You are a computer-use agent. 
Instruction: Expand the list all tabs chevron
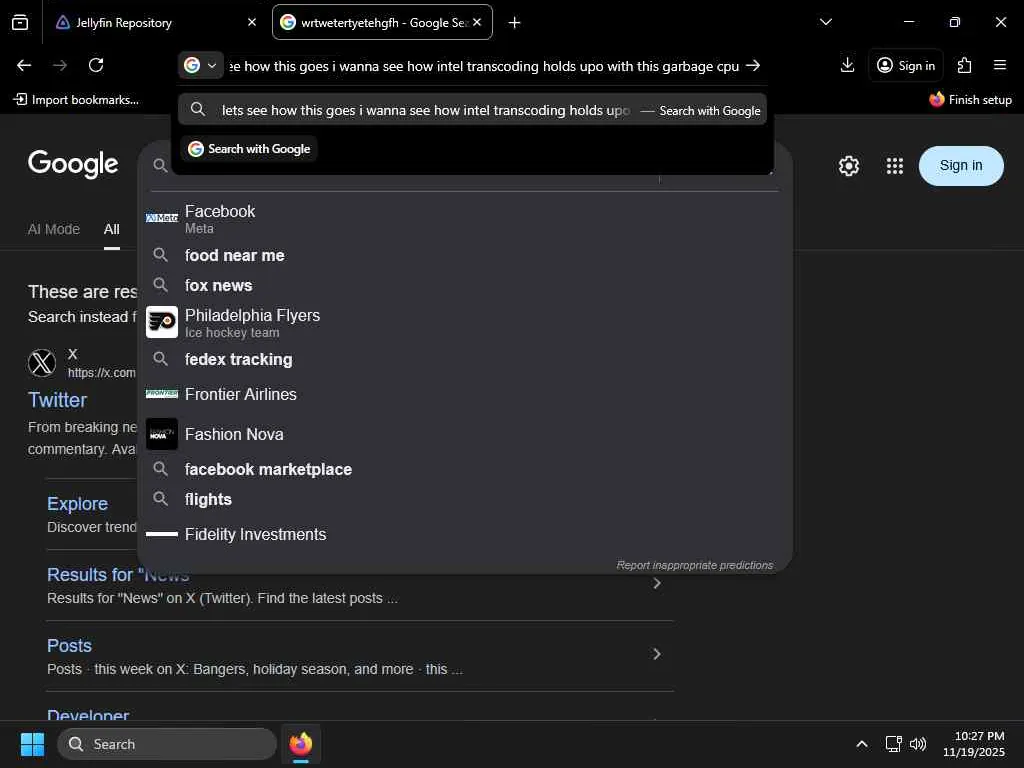(x=825, y=22)
